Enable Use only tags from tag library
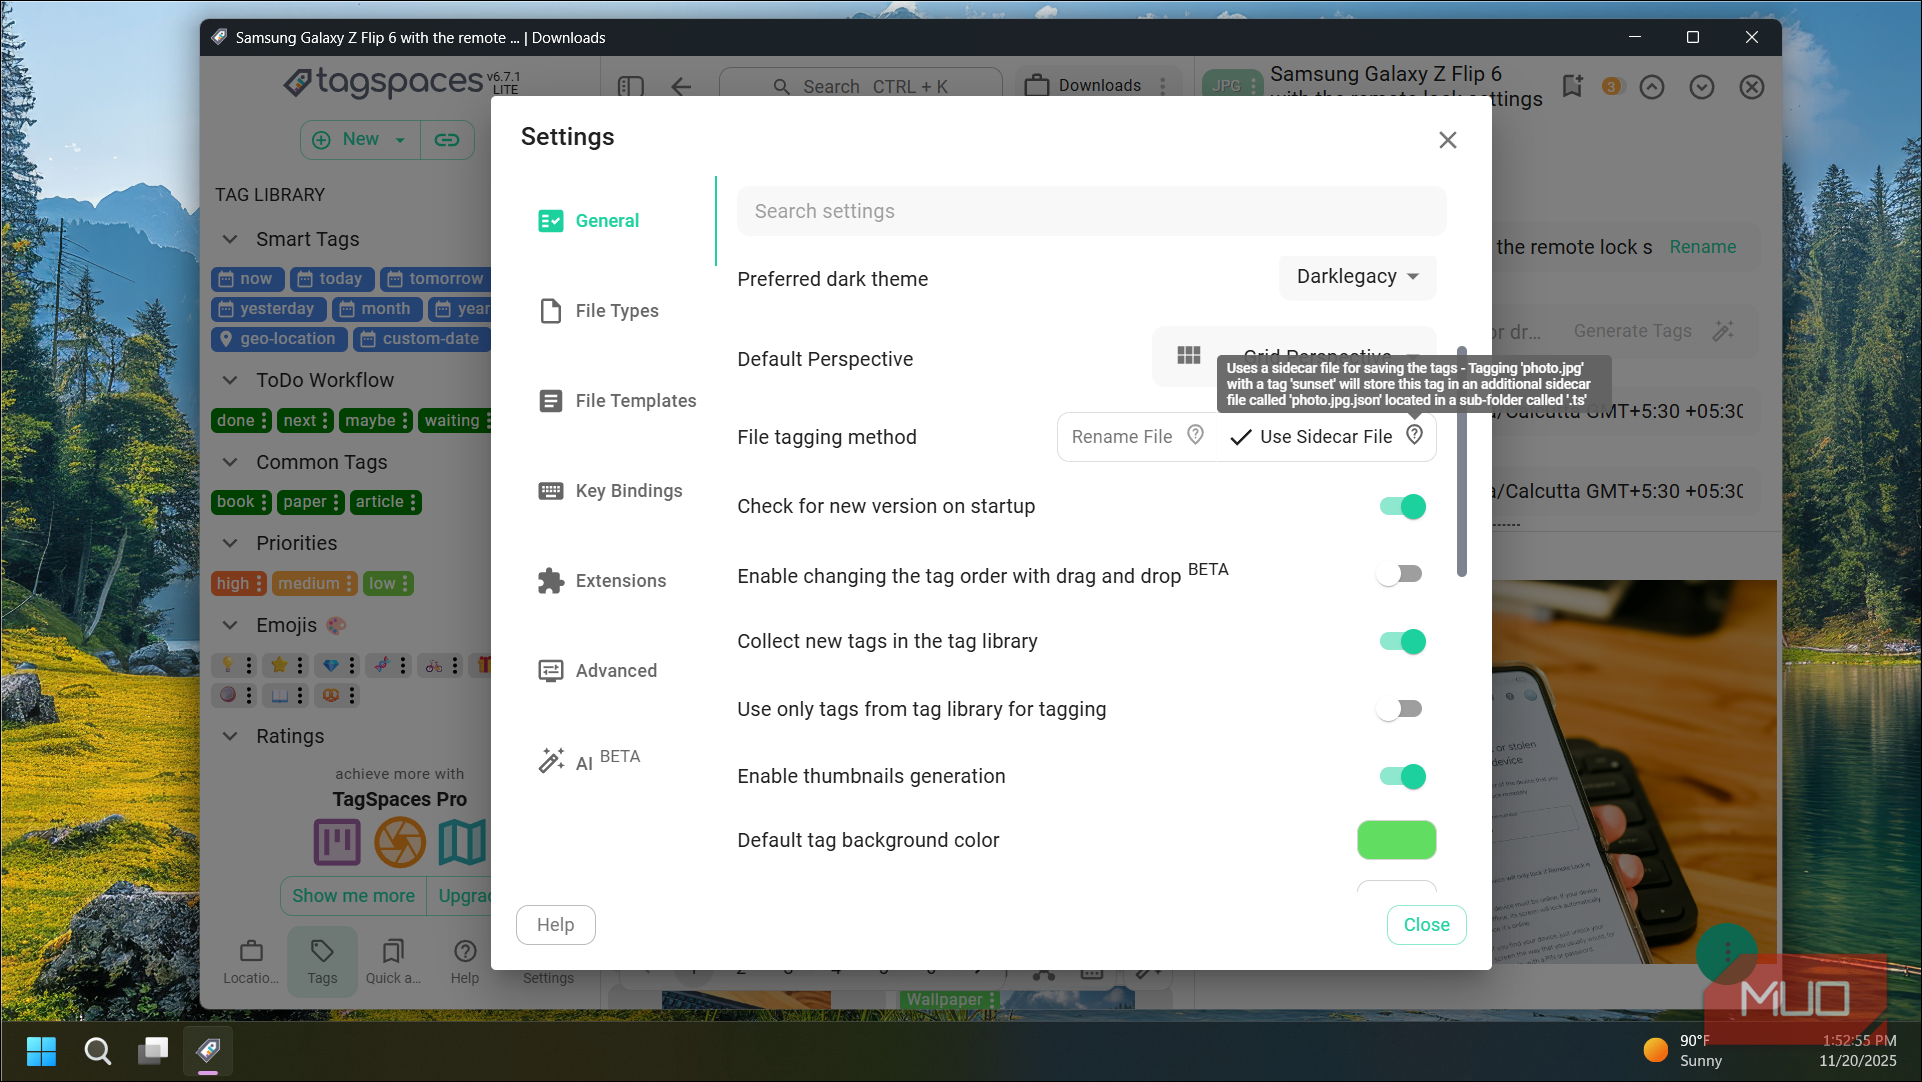 pos(1399,709)
